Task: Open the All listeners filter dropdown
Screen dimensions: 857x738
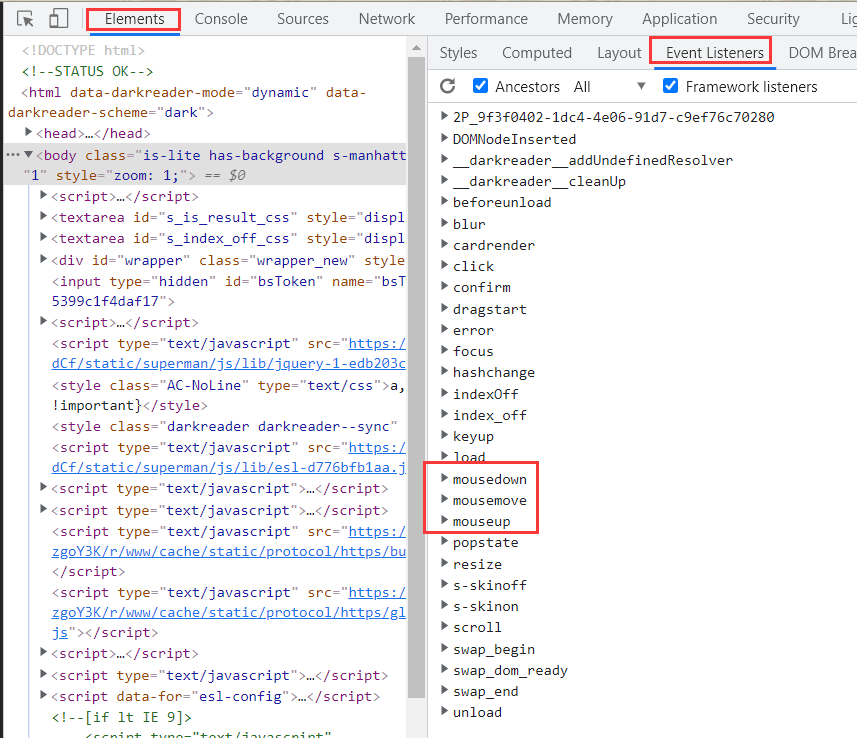Action: [610, 87]
